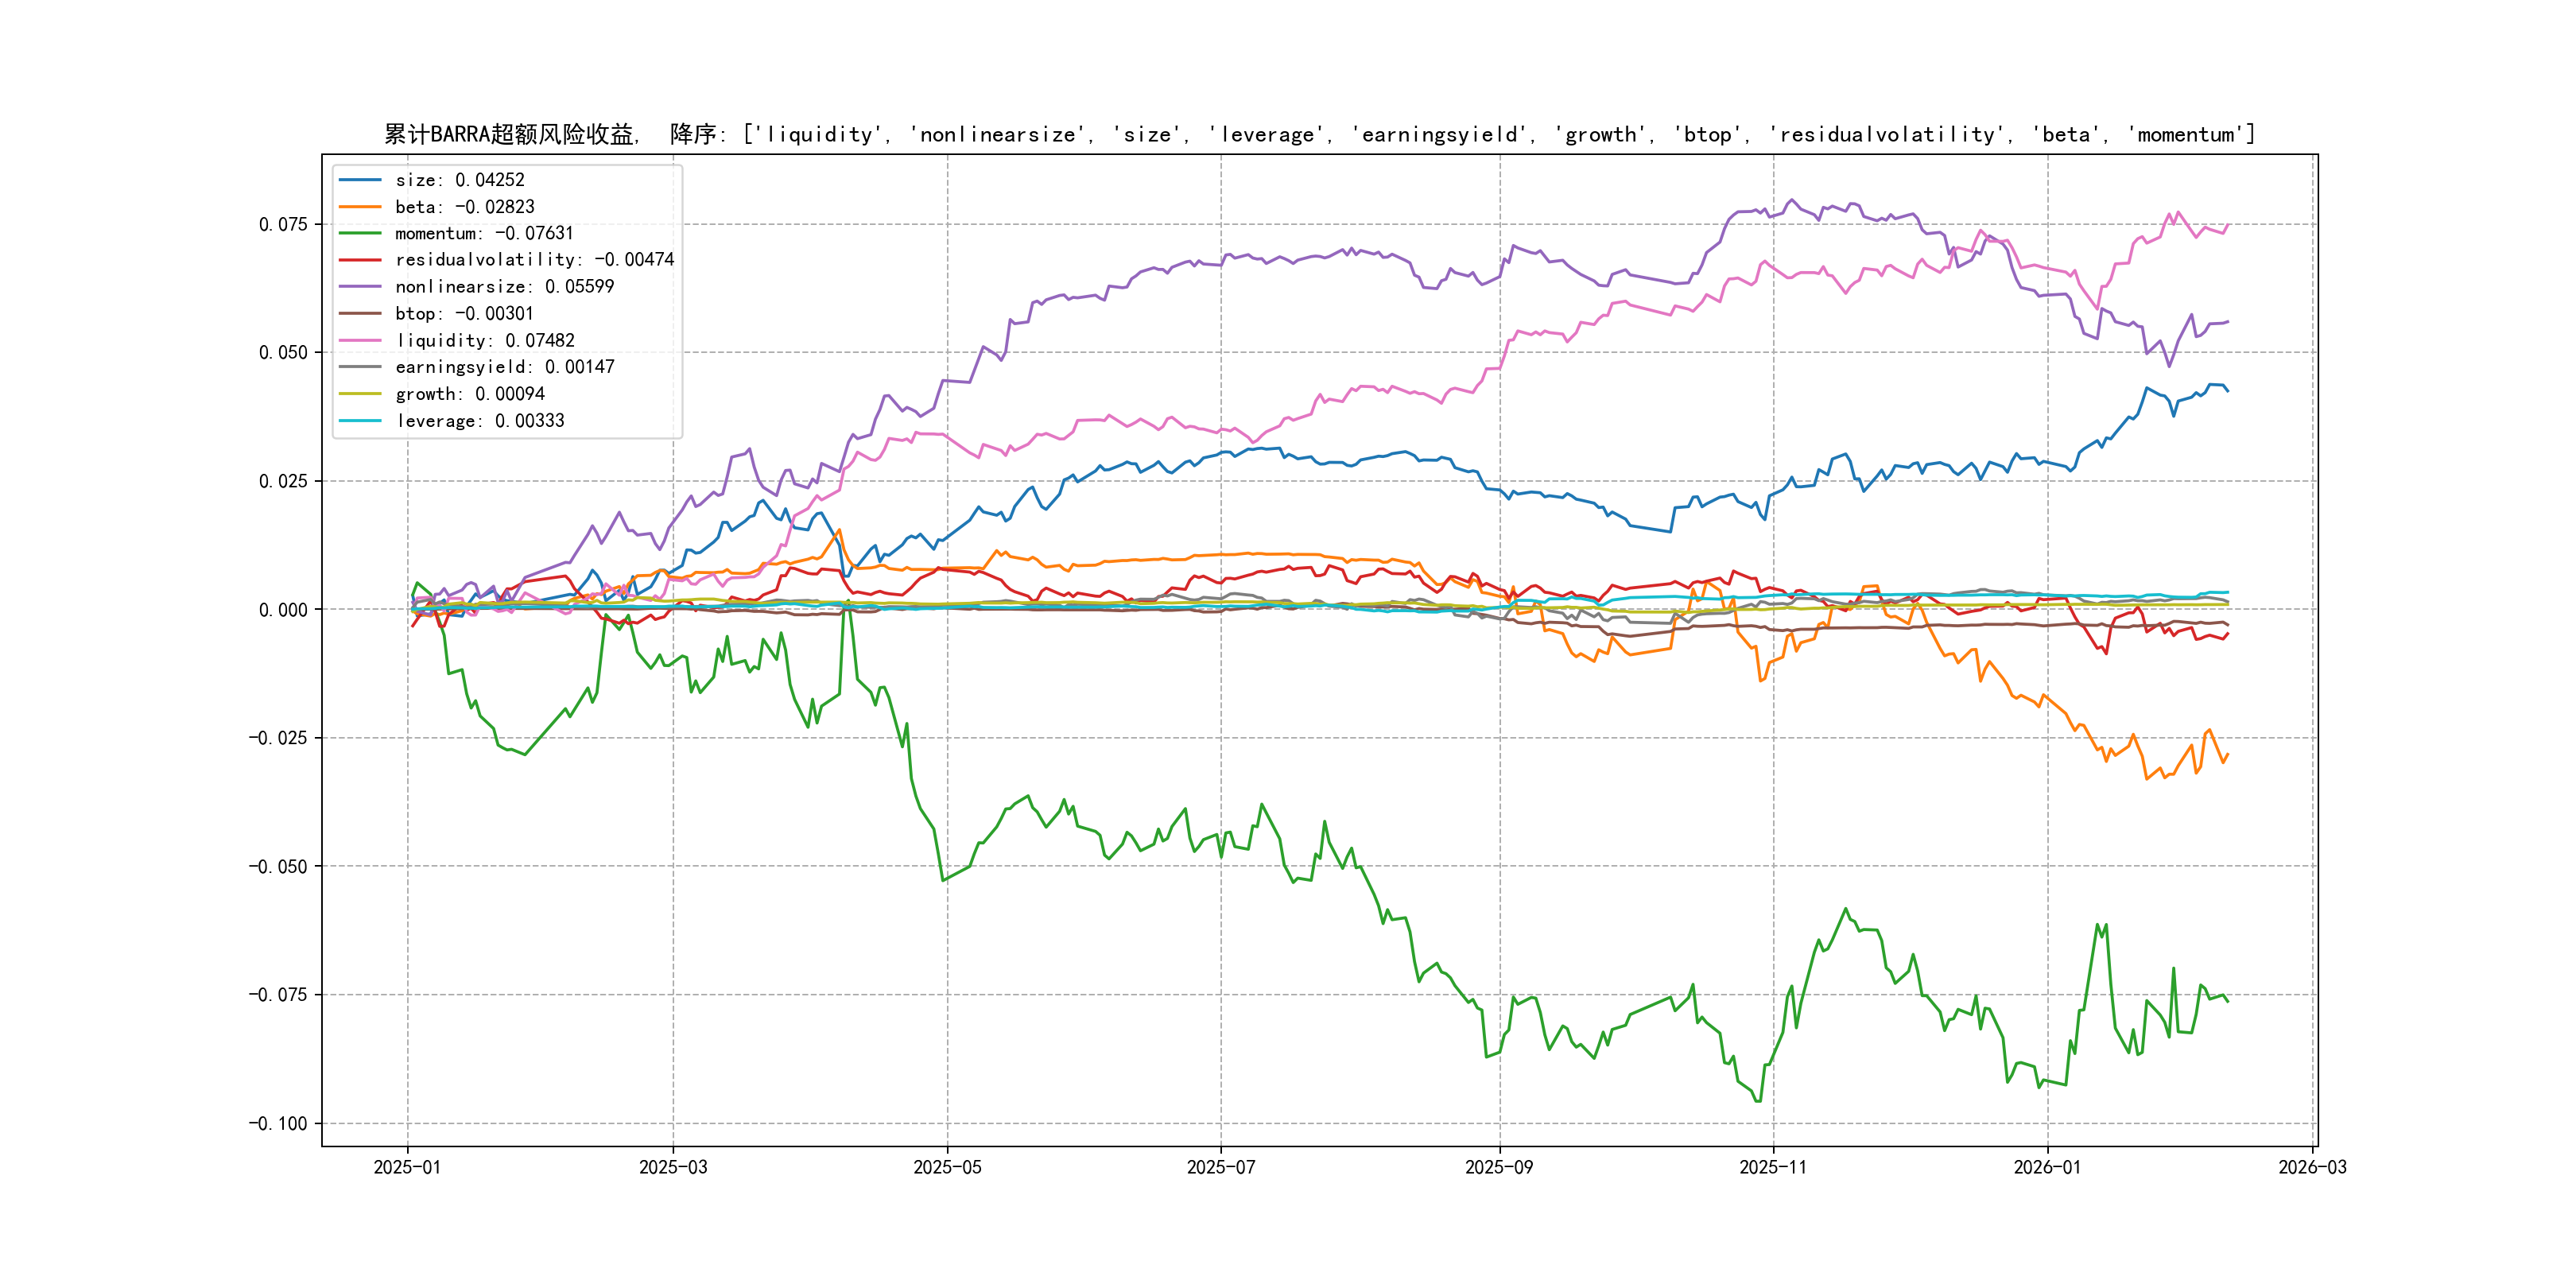
Task: Click the 2025-05 x-axis tick label
Action: point(947,1167)
